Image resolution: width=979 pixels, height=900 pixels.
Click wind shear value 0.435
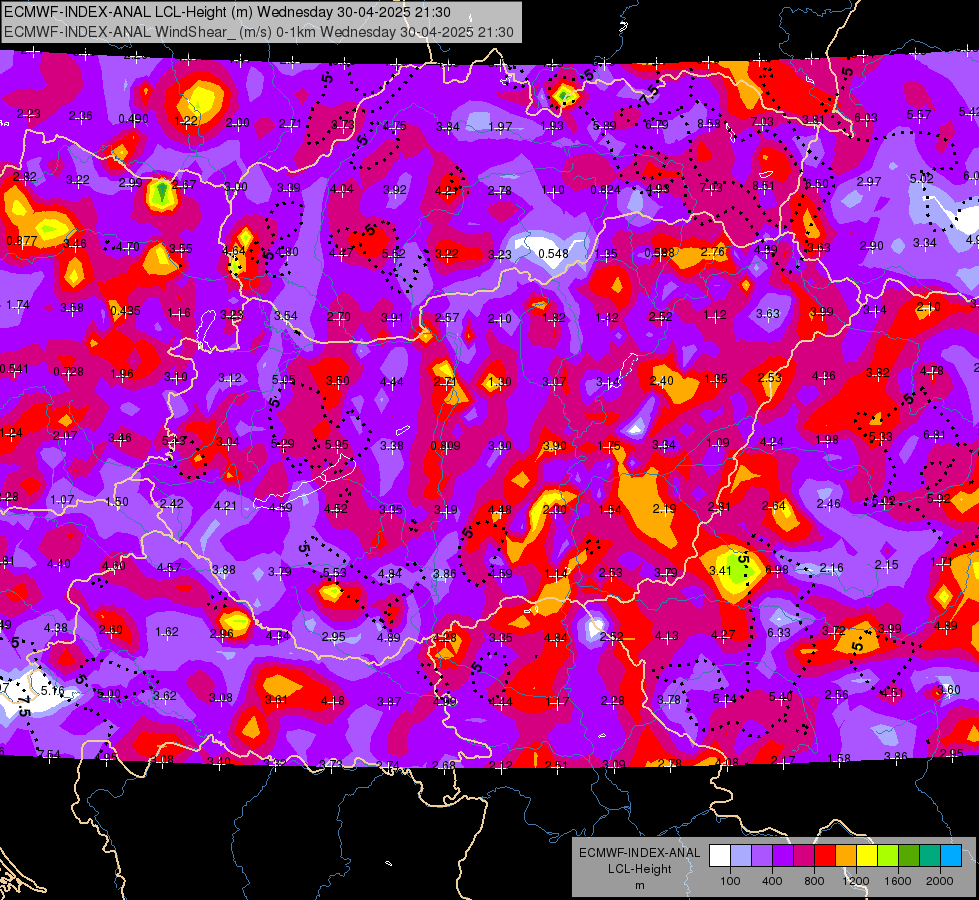125,310
